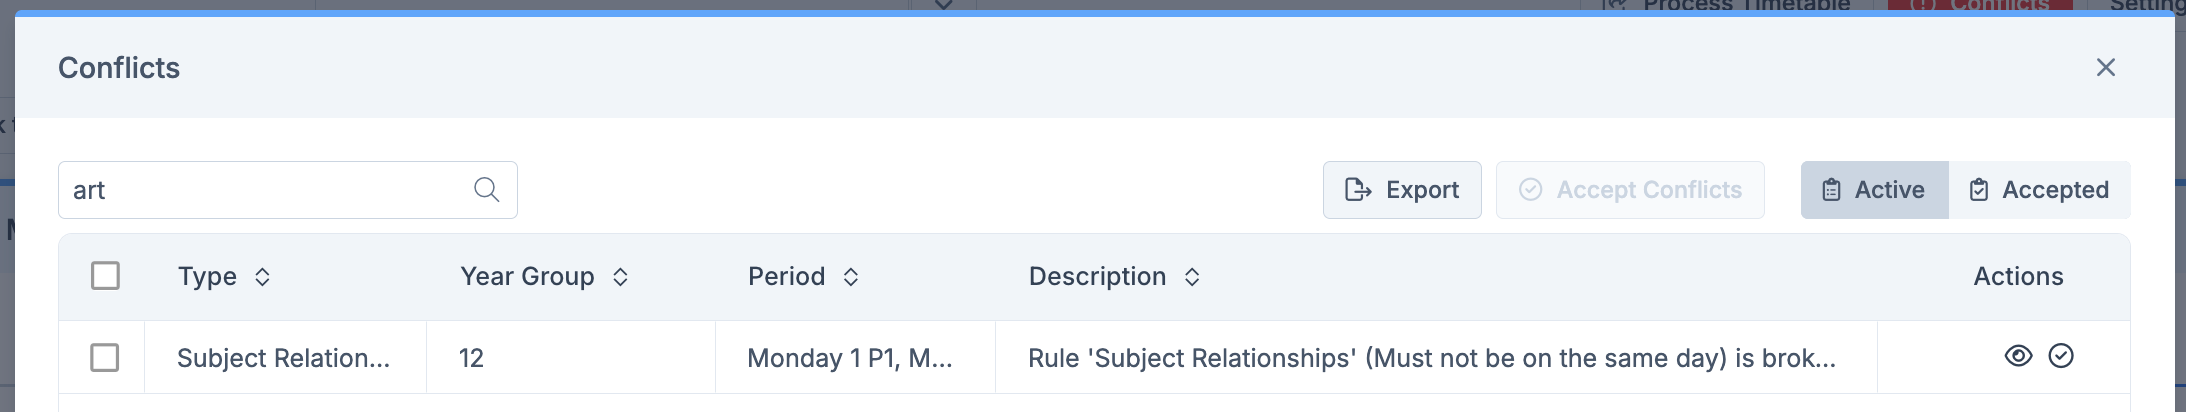Click the Type header label
This screenshot has width=2186, height=412.
(x=207, y=277)
